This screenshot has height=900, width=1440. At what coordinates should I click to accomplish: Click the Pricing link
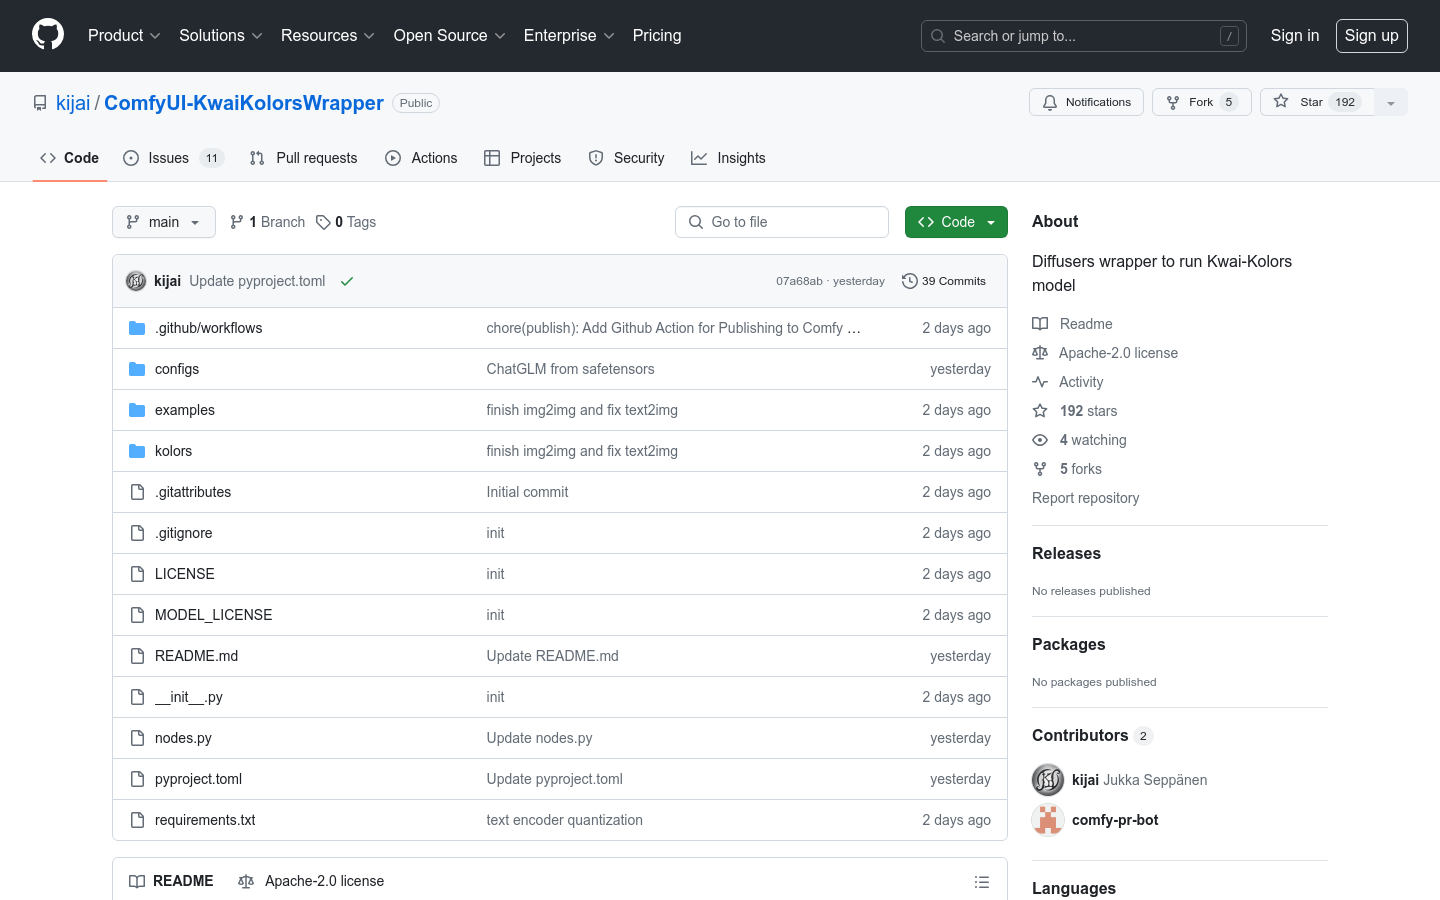pyautogui.click(x=657, y=35)
